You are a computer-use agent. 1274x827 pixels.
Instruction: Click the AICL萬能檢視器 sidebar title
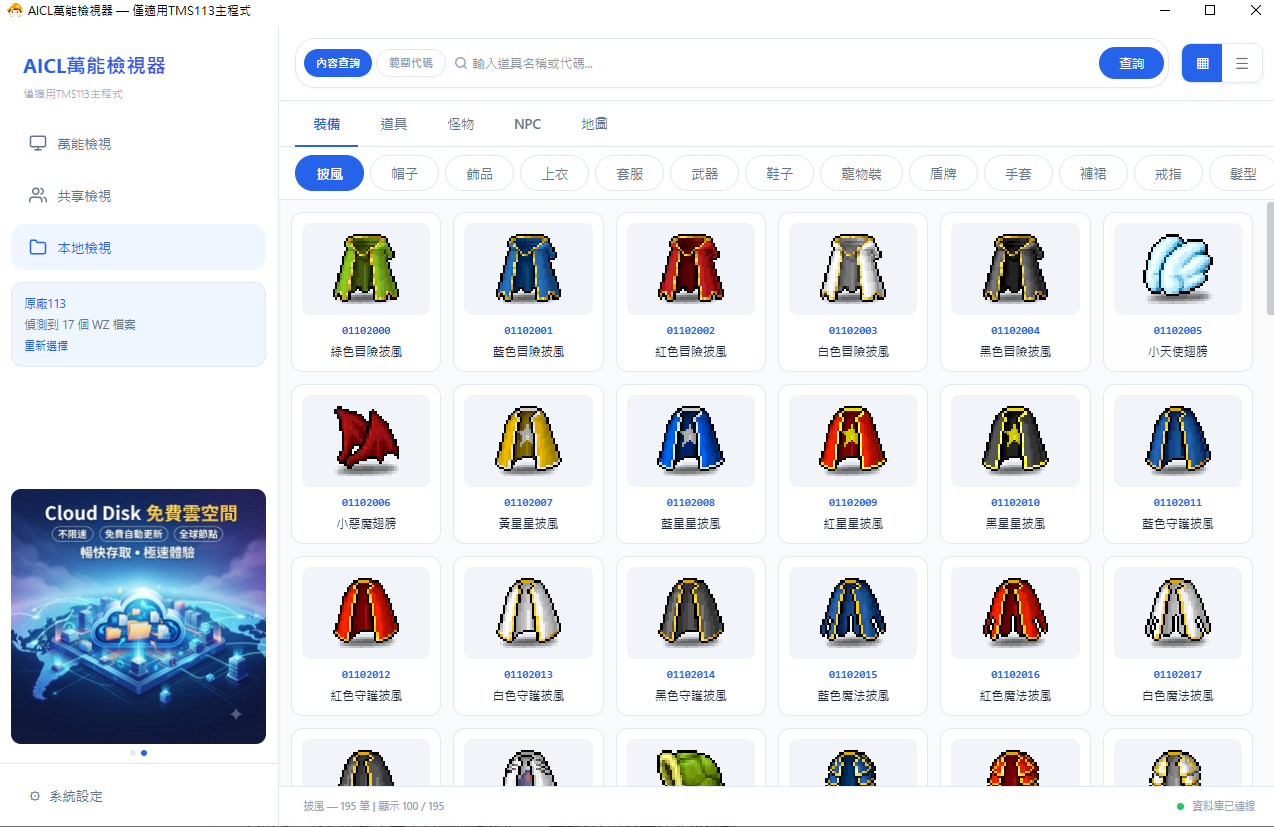pos(94,66)
